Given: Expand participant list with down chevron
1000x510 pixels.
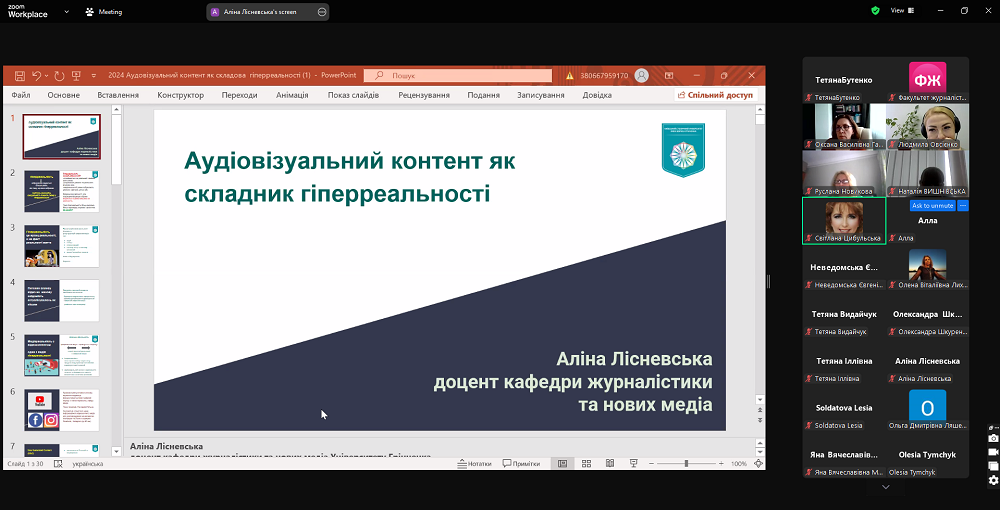Looking at the screenshot, I should 885,487.
